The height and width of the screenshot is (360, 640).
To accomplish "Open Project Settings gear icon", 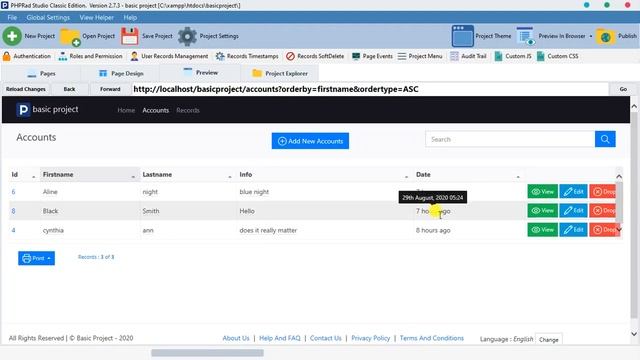I will coord(187,36).
